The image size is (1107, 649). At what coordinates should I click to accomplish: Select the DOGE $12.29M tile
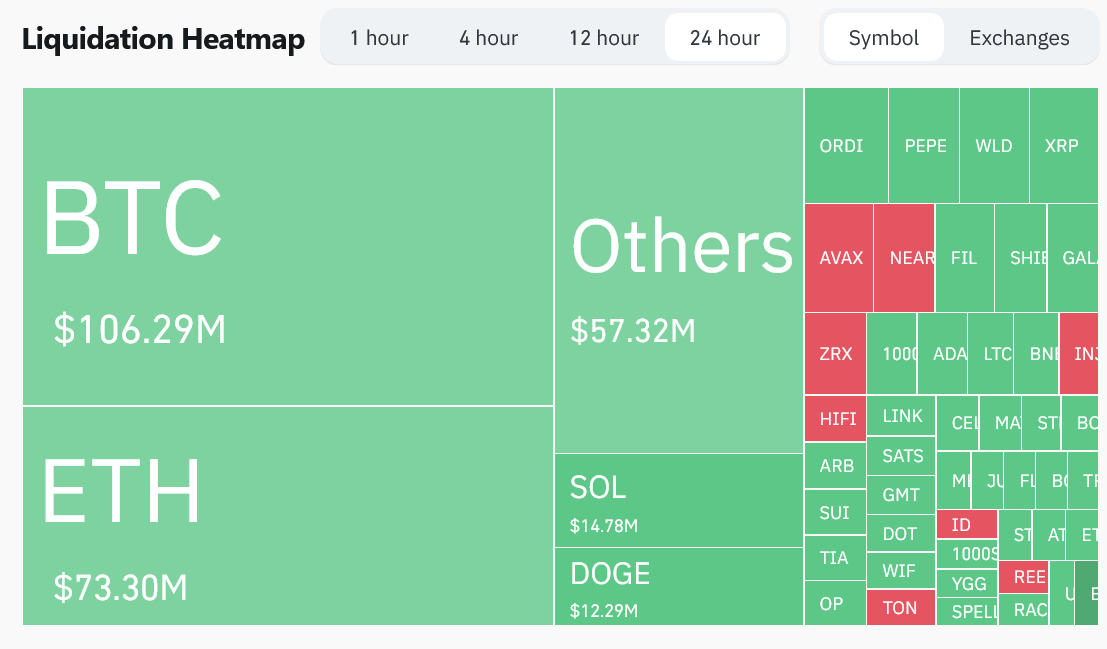[679, 586]
